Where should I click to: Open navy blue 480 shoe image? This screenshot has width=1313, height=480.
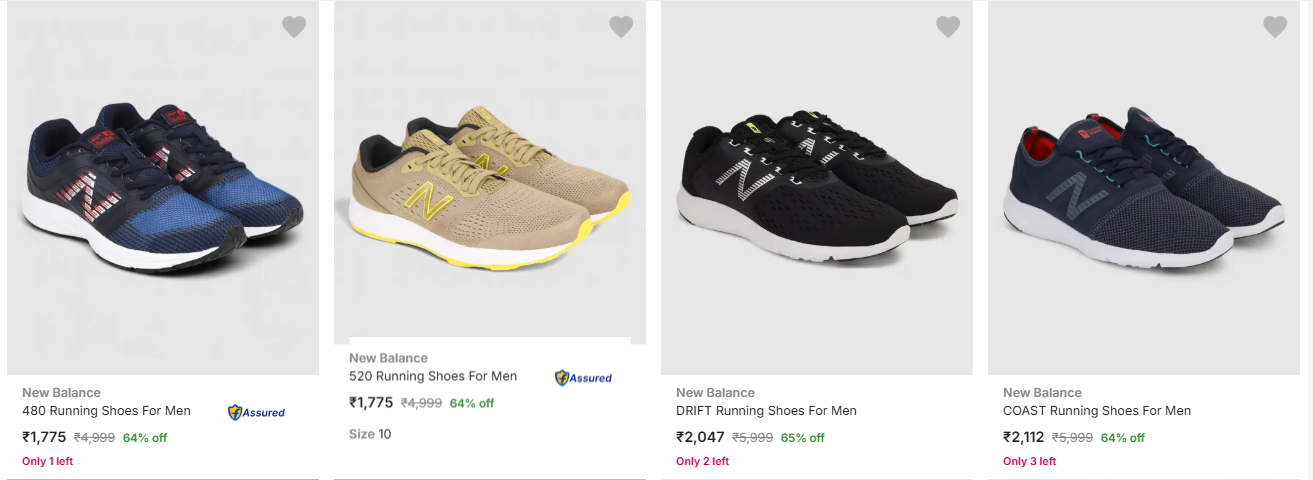click(x=163, y=190)
